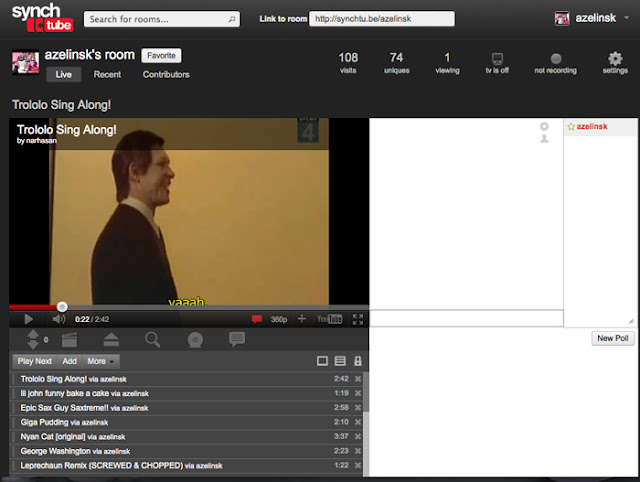Click the Search for rooms field
Viewport: 640px width, 482px height.
tap(162, 19)
